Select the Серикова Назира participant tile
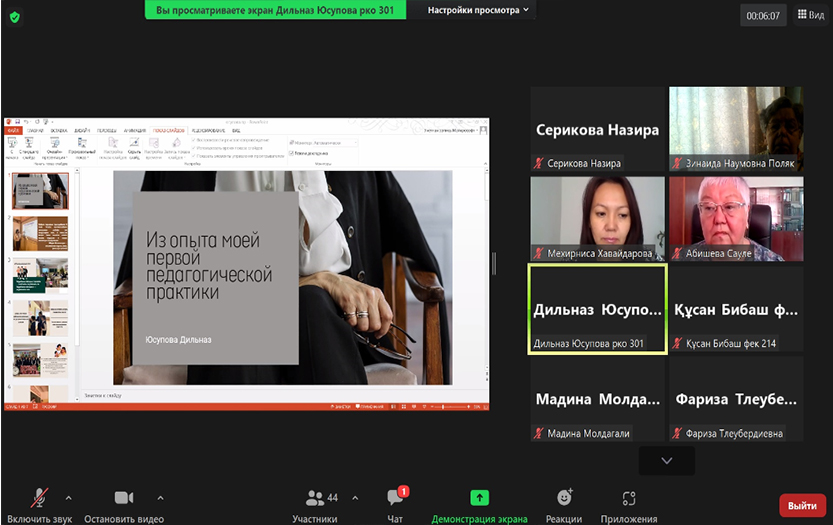 pos(597,128)
